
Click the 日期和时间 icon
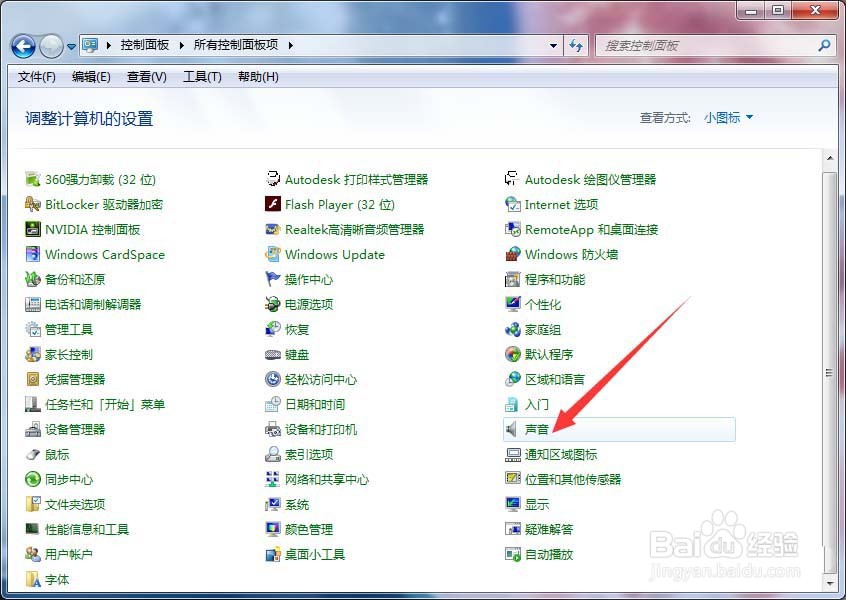pyautogui.click(x=273, y=404)
